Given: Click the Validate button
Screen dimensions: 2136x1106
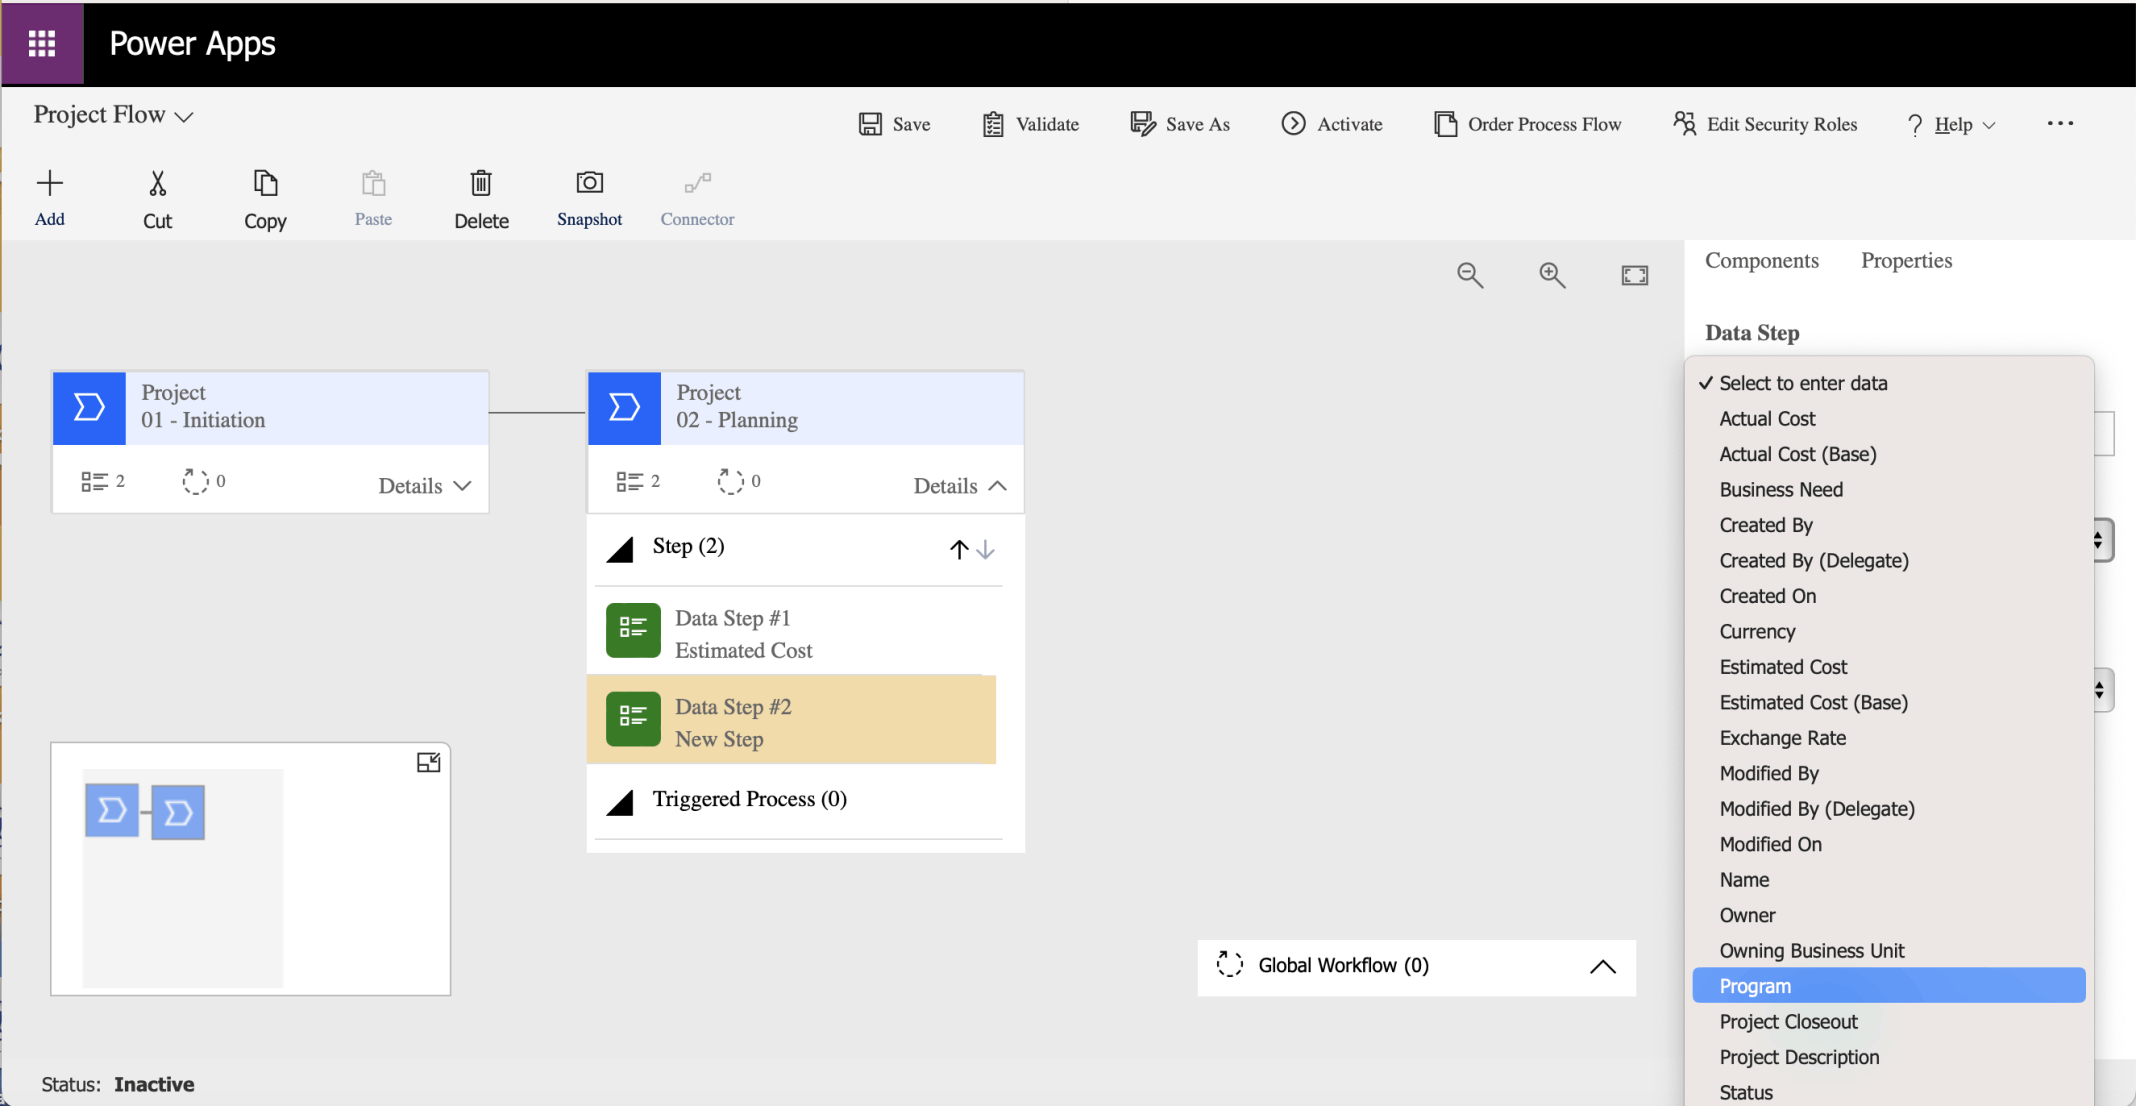Looking at the screenshot, I should click(1031, 124).
